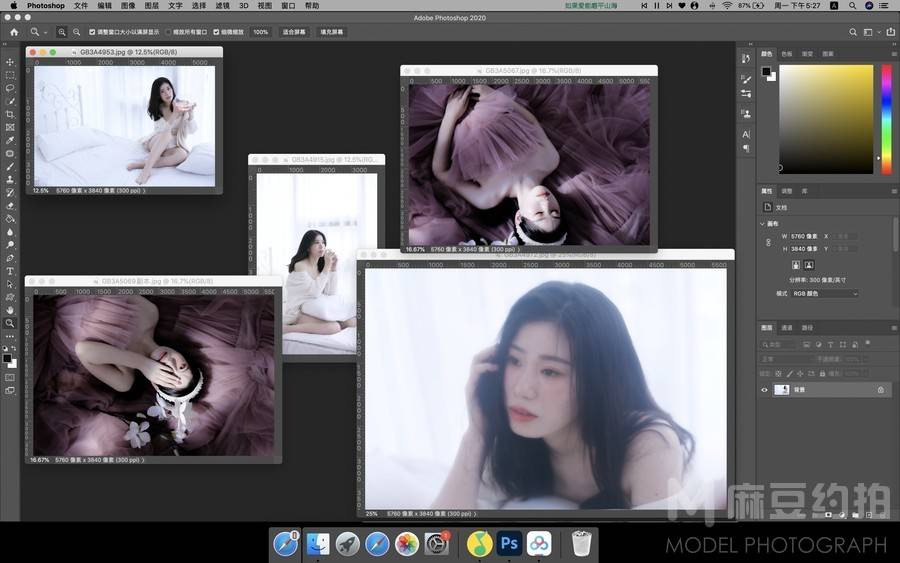Select the Clone Stamp tool
The width and height of the screenshot is (900, 563).
(10, 180)
